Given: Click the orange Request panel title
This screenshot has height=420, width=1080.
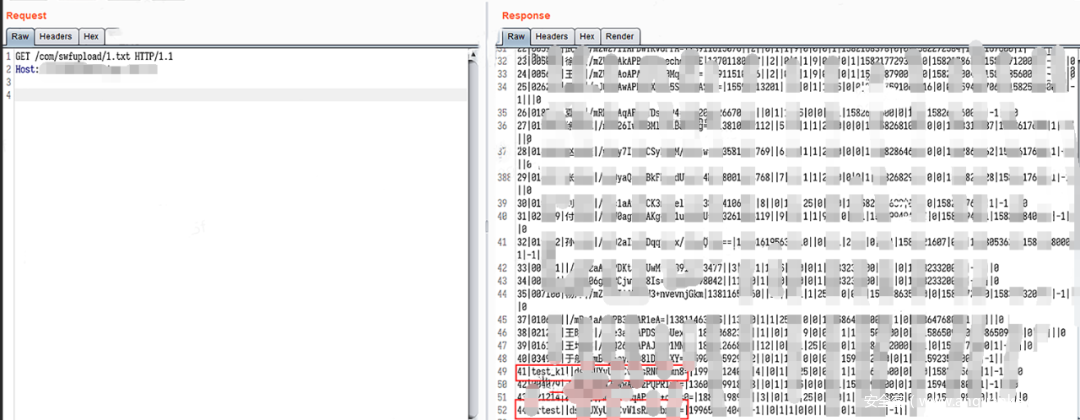Looking at the screenshot, I should point(26,16).
